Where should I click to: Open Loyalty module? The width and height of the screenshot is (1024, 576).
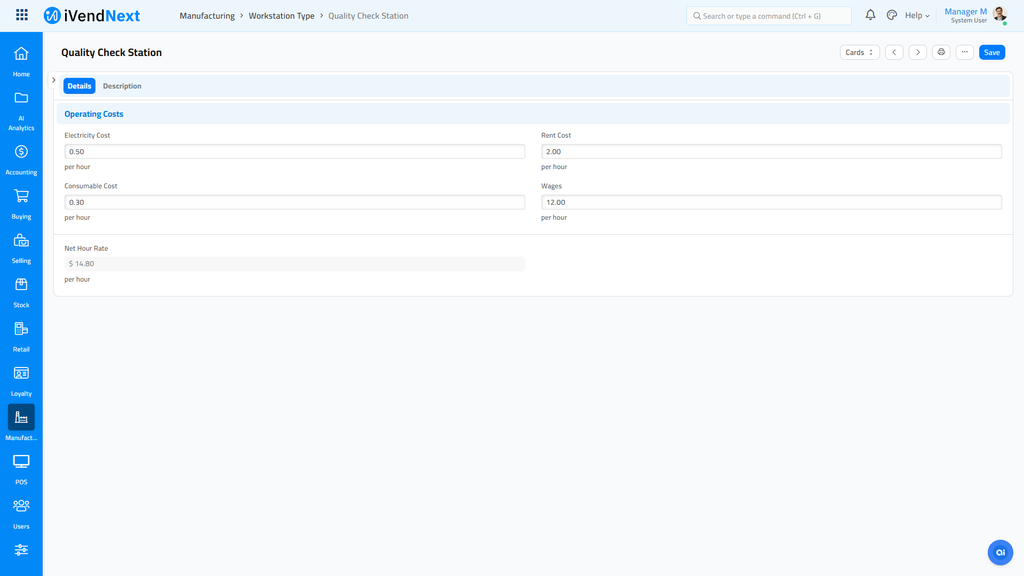pos(21,381)
